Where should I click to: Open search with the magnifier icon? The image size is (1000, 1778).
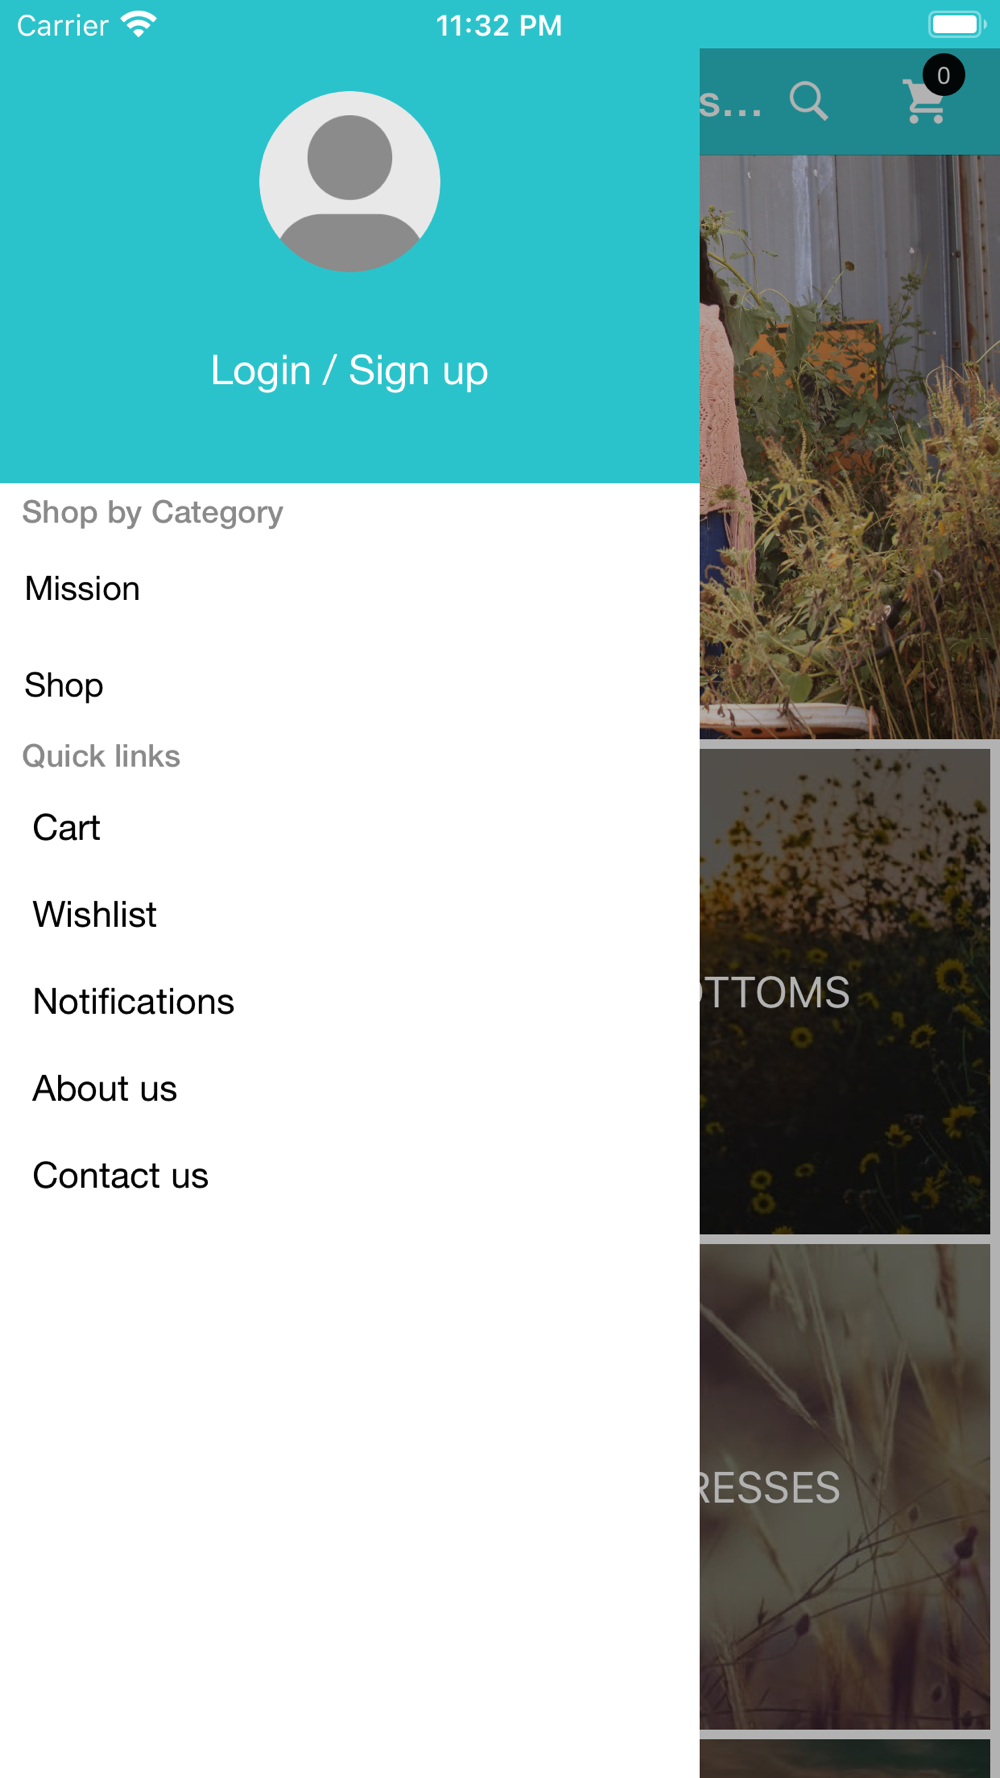point(808,101)
